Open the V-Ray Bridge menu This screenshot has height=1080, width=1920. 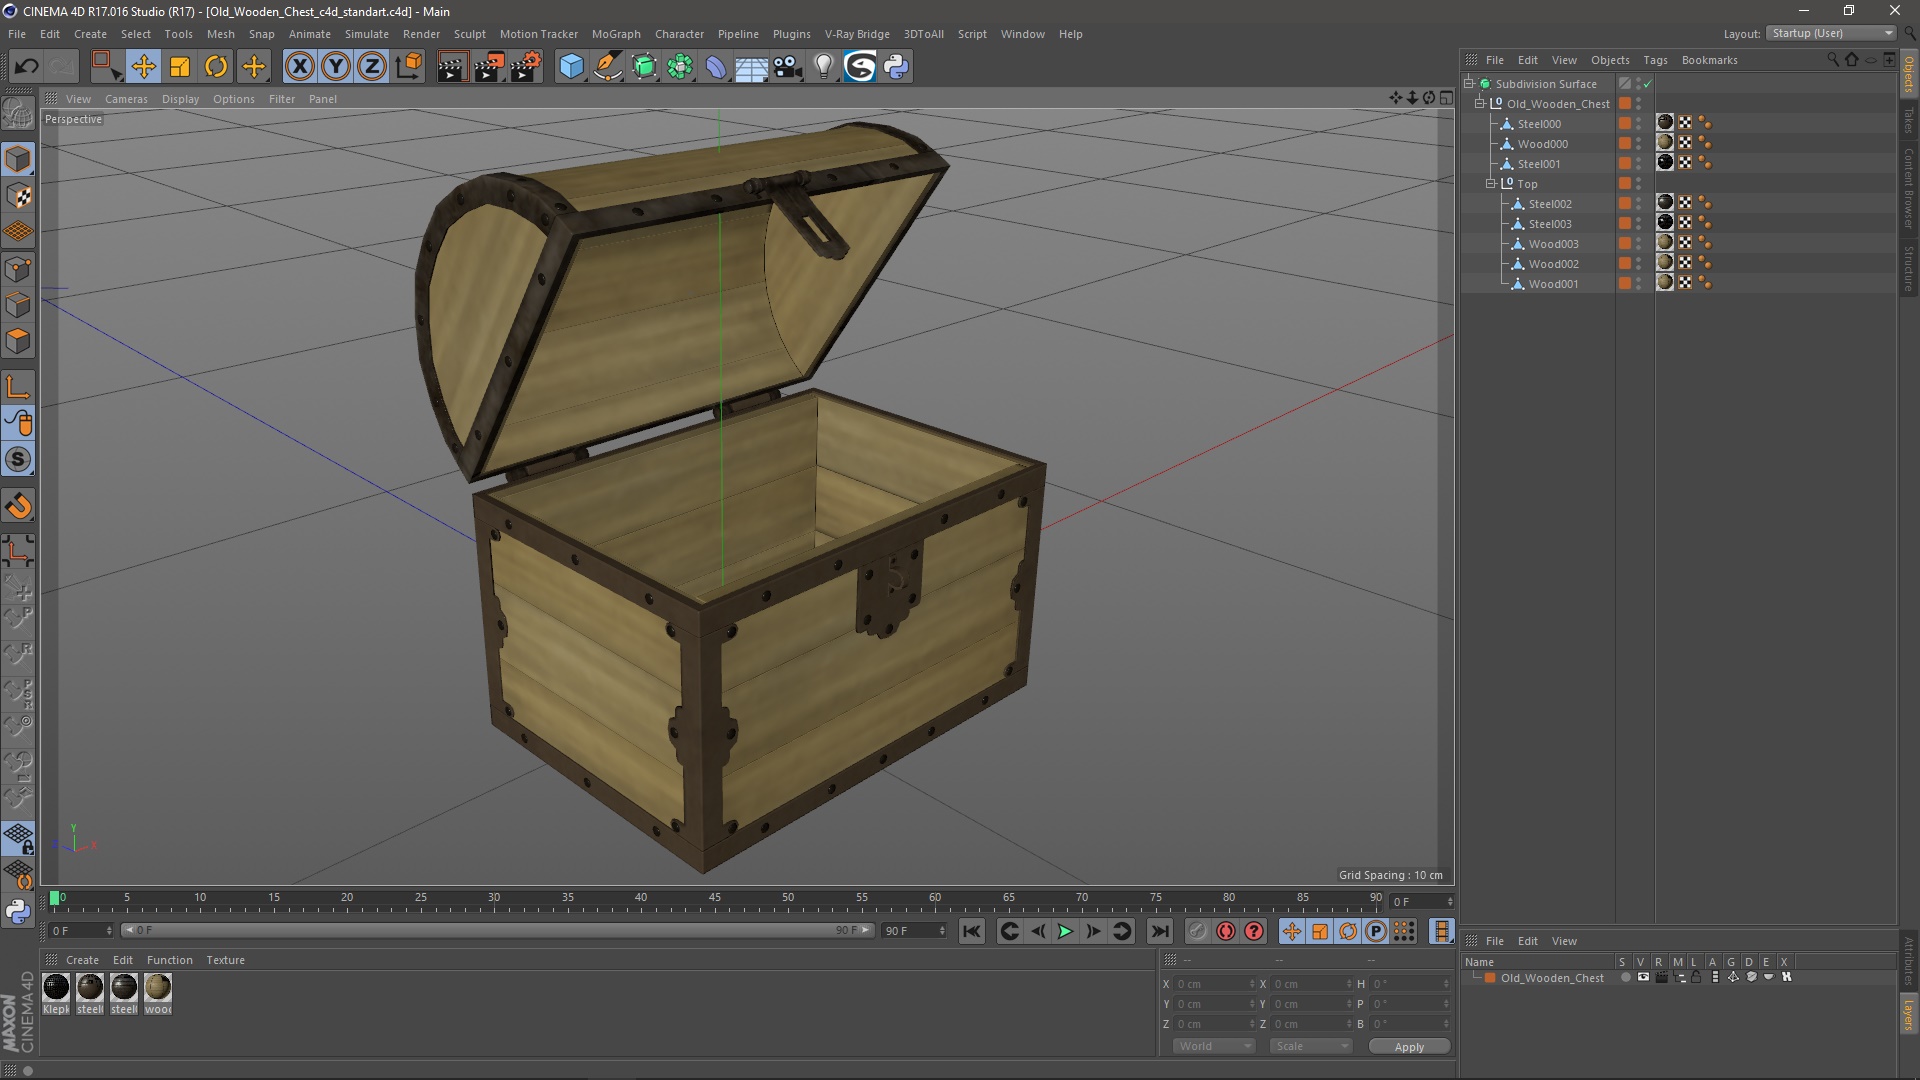(x=857, y=34)
